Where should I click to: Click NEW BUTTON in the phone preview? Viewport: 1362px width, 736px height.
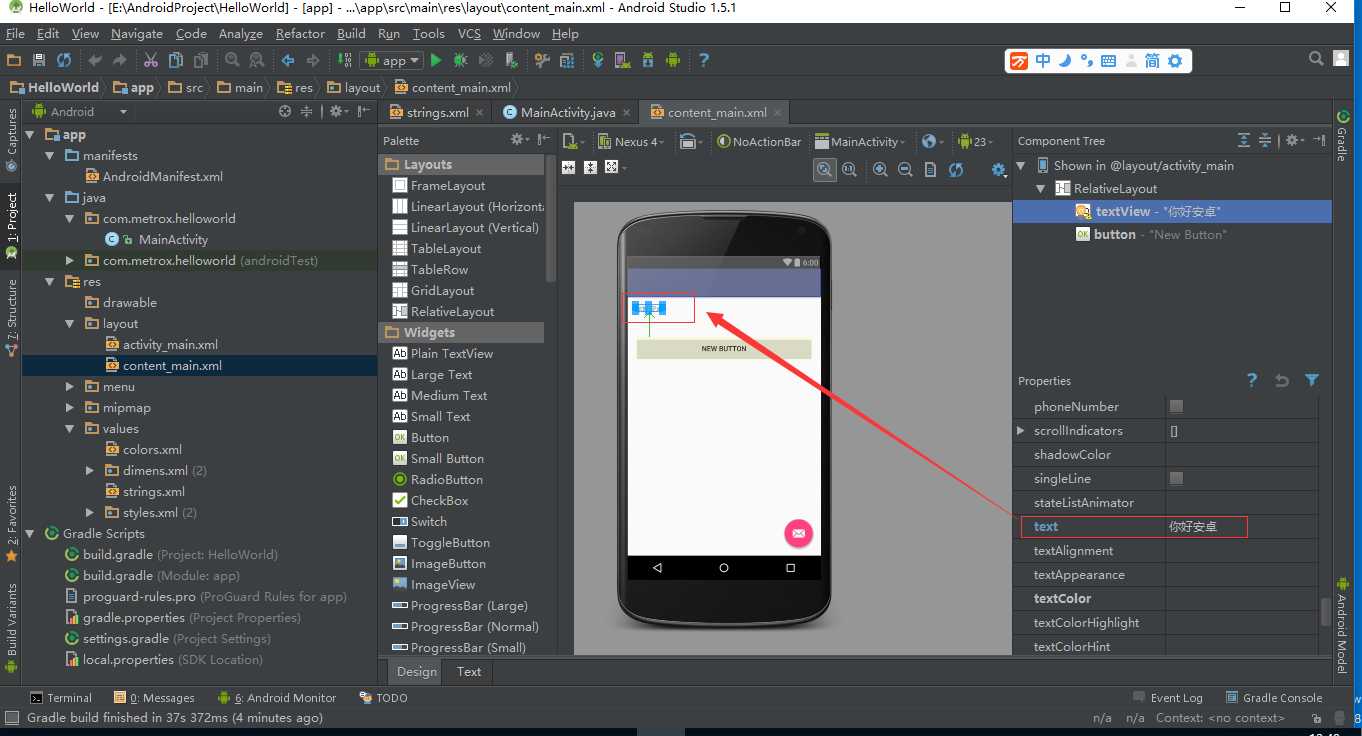pyautogui.click(x=724, y=349)
